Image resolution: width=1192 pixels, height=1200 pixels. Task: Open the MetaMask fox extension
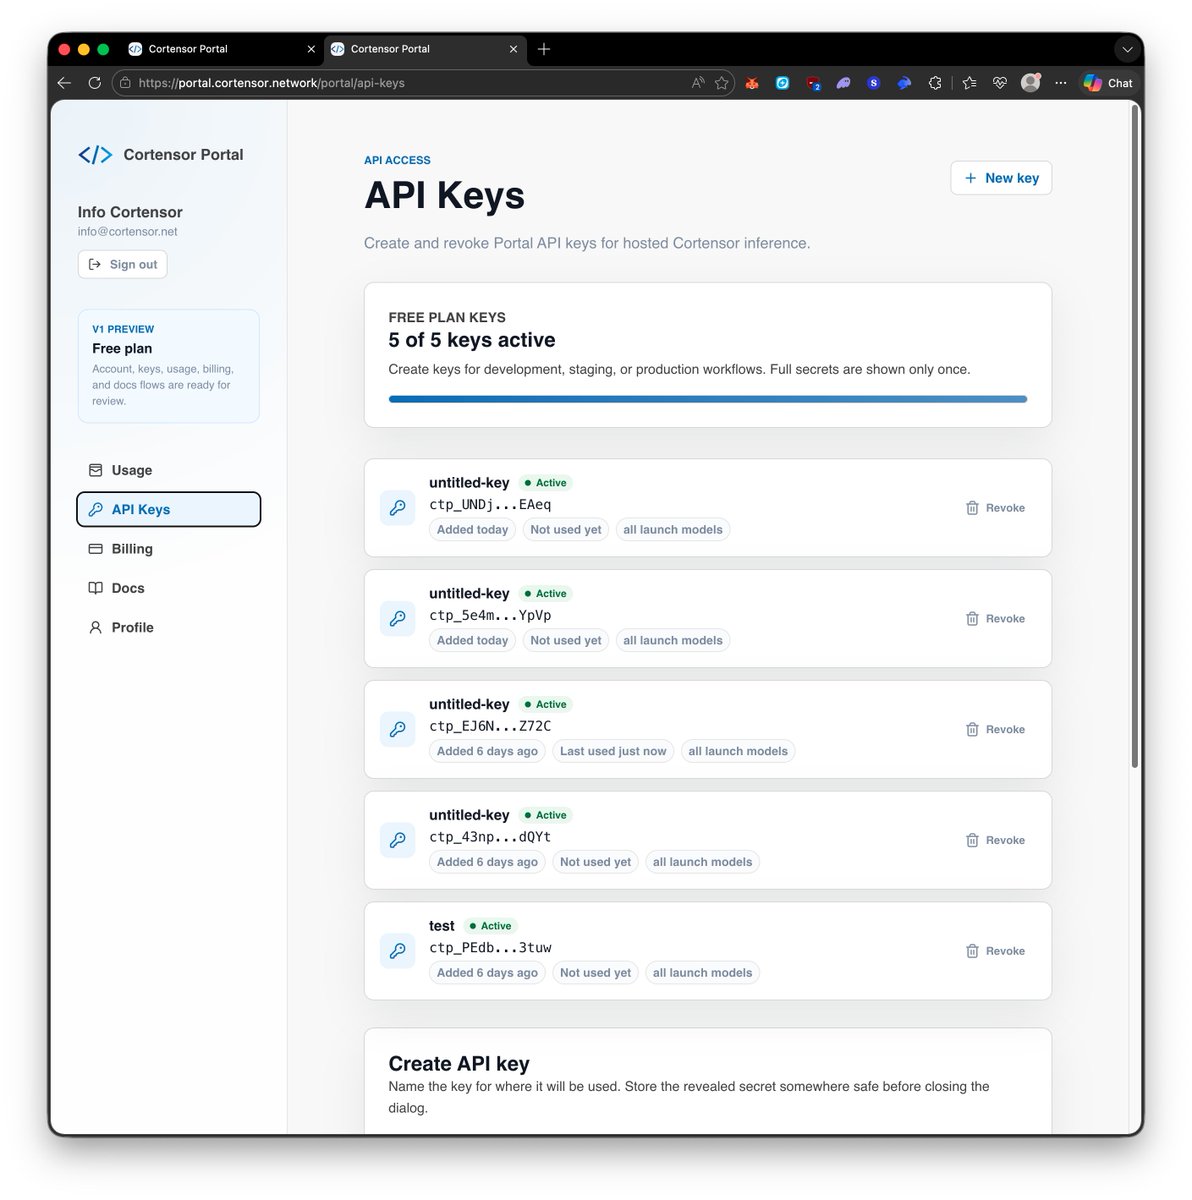pyautogui.click(x=752, y=83)
